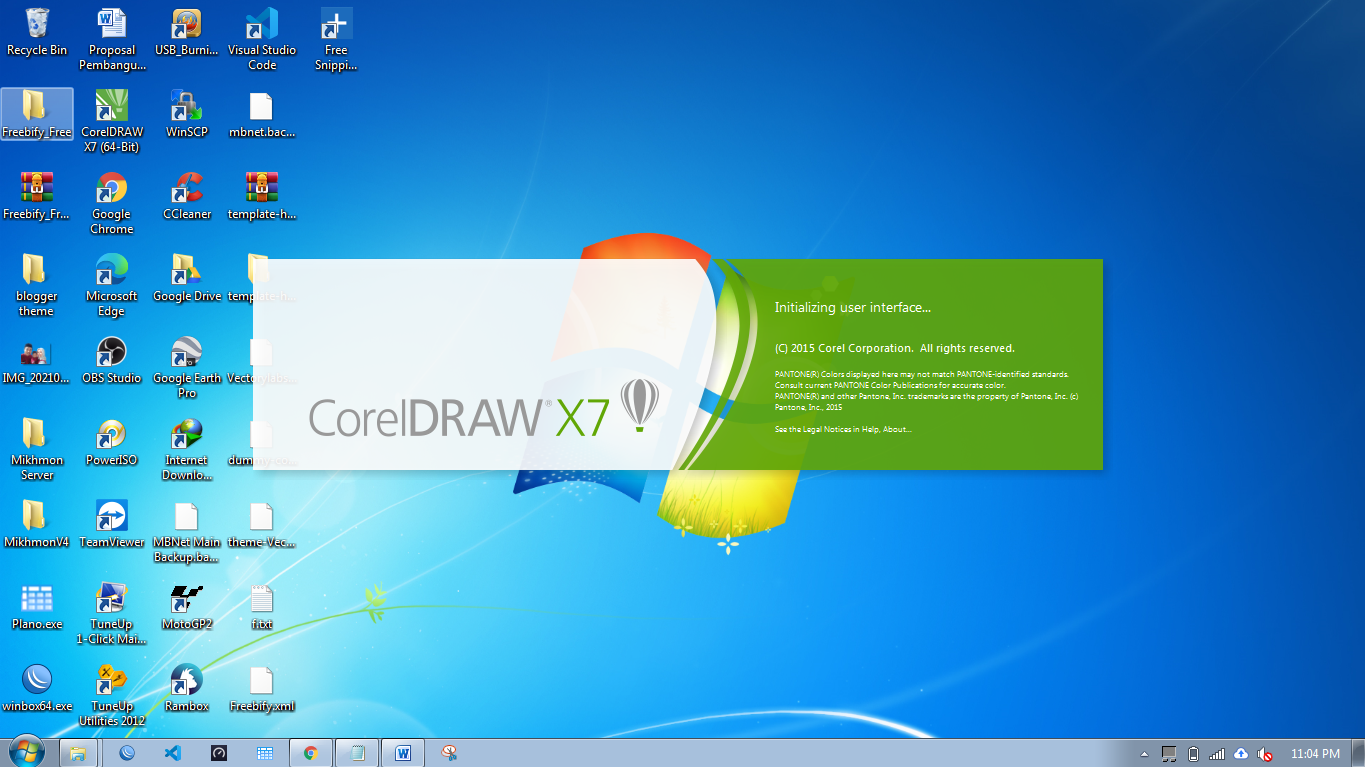
Task: Switch to Microsoft Word in the taskbar
Action: click(x=403, y=753)
